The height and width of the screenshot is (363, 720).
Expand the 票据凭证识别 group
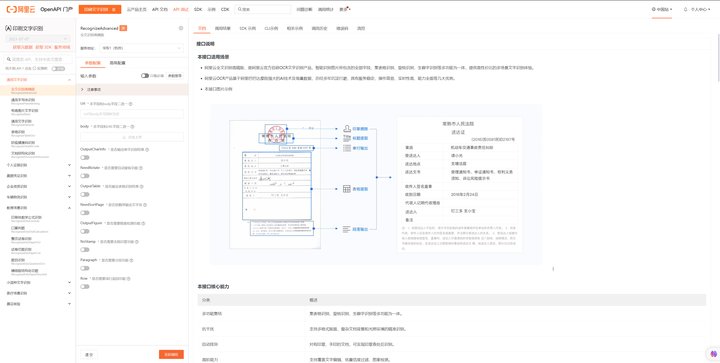pos(37,176)
